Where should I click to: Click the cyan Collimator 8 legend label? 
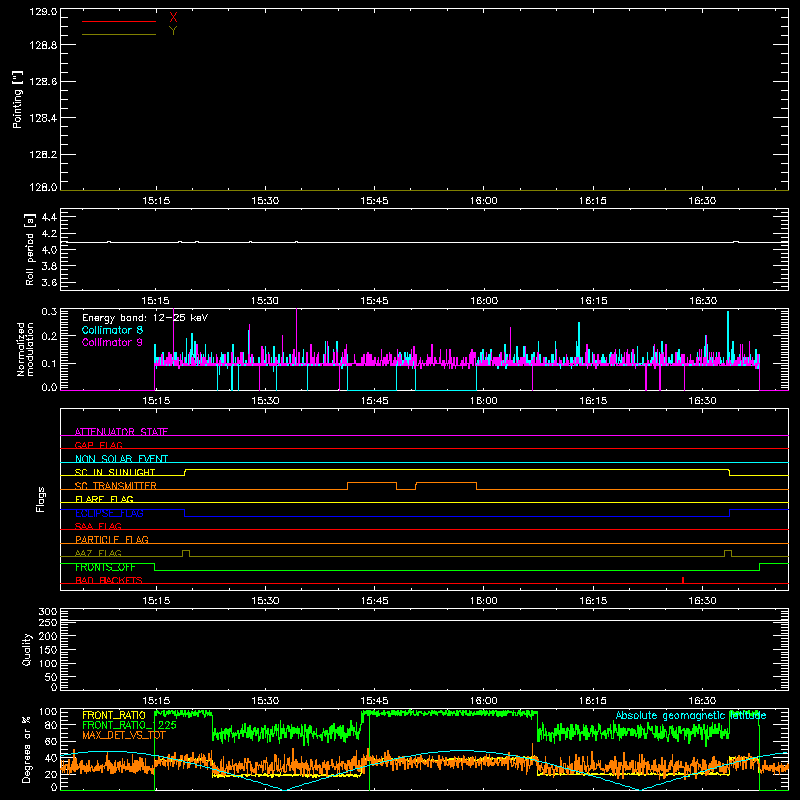point(112,330)
